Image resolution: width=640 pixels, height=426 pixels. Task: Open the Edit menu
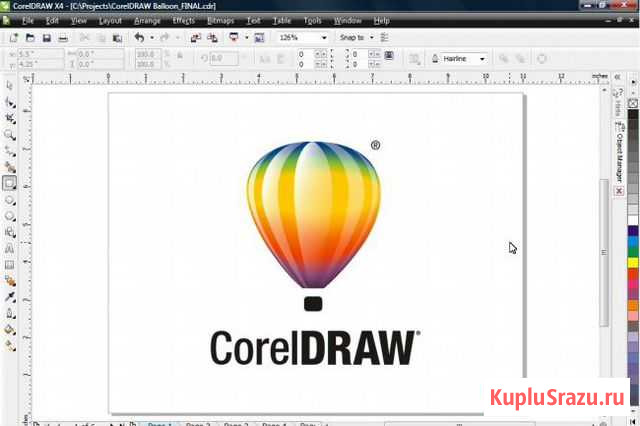52,21
